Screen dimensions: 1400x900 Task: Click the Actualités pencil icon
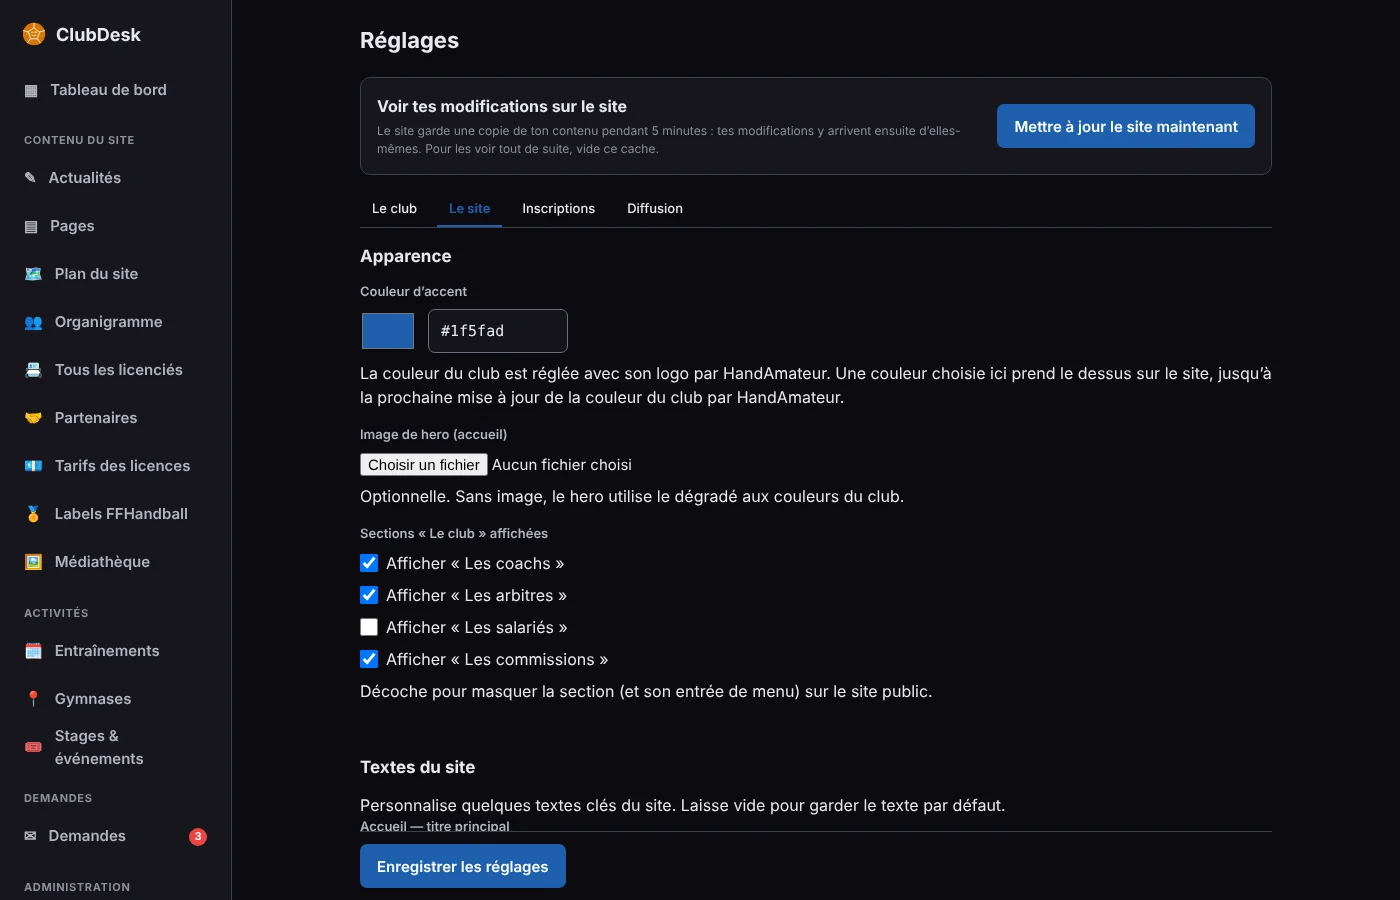point(30,178)
